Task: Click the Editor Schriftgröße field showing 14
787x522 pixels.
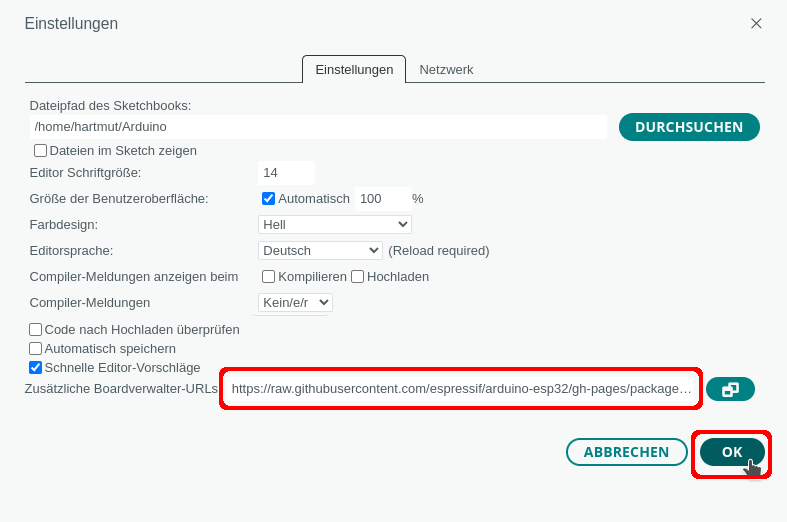Action: click(x=285, y=172)
